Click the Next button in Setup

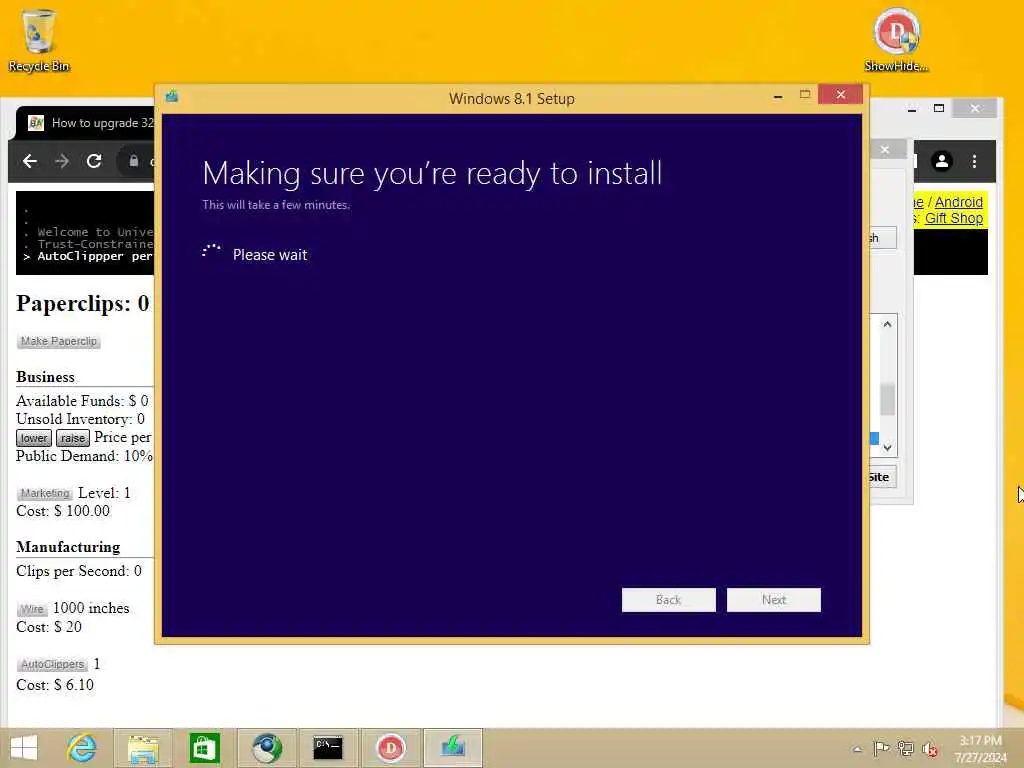pos(773,600)
